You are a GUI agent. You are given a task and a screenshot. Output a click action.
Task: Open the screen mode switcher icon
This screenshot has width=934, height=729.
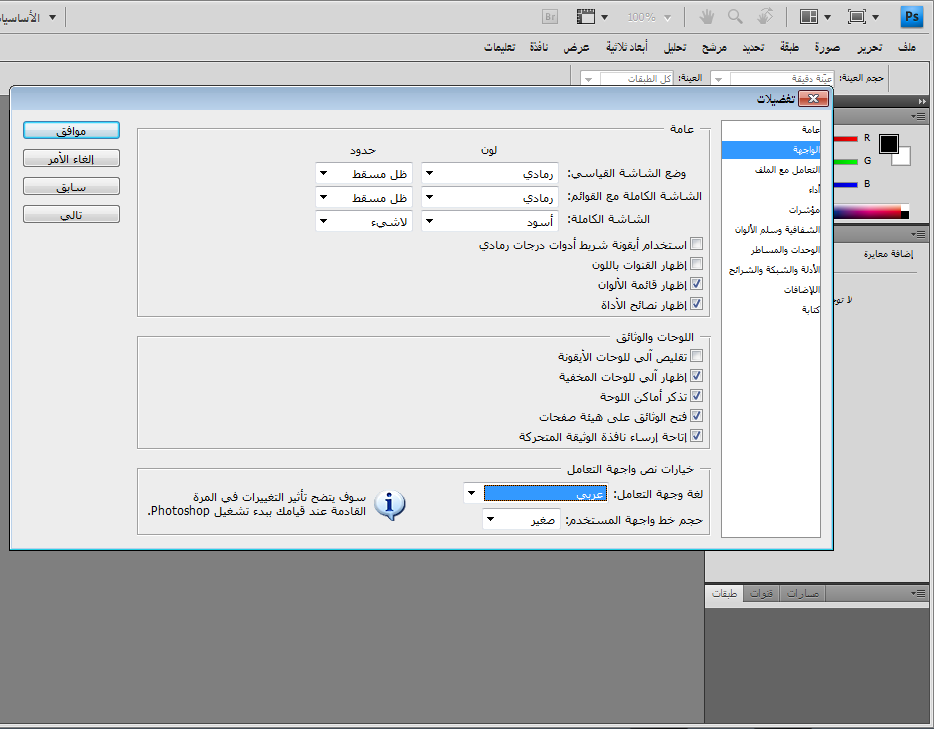point(857,17)
